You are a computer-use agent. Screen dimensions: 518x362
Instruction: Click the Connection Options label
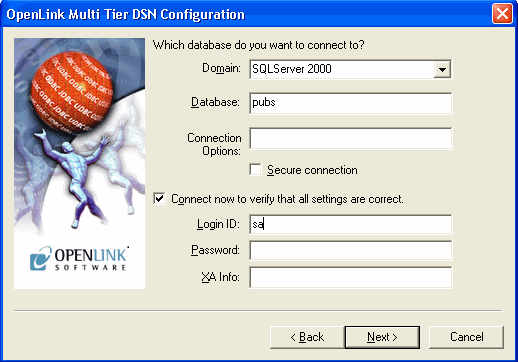(x=214, y=144)
